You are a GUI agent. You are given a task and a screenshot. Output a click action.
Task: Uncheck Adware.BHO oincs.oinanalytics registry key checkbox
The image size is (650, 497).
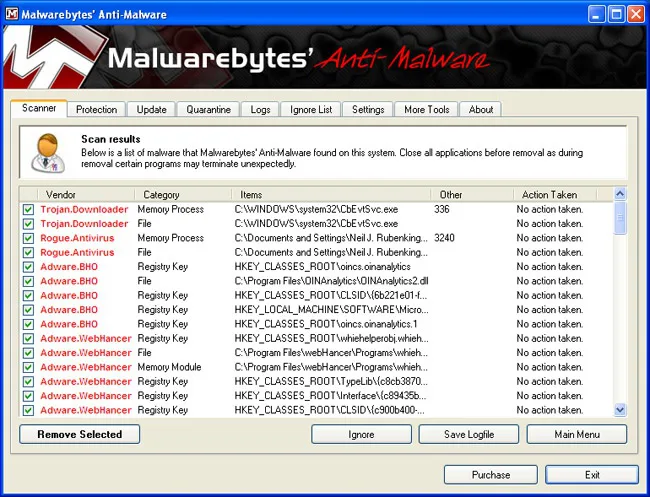tap(28, 267)
